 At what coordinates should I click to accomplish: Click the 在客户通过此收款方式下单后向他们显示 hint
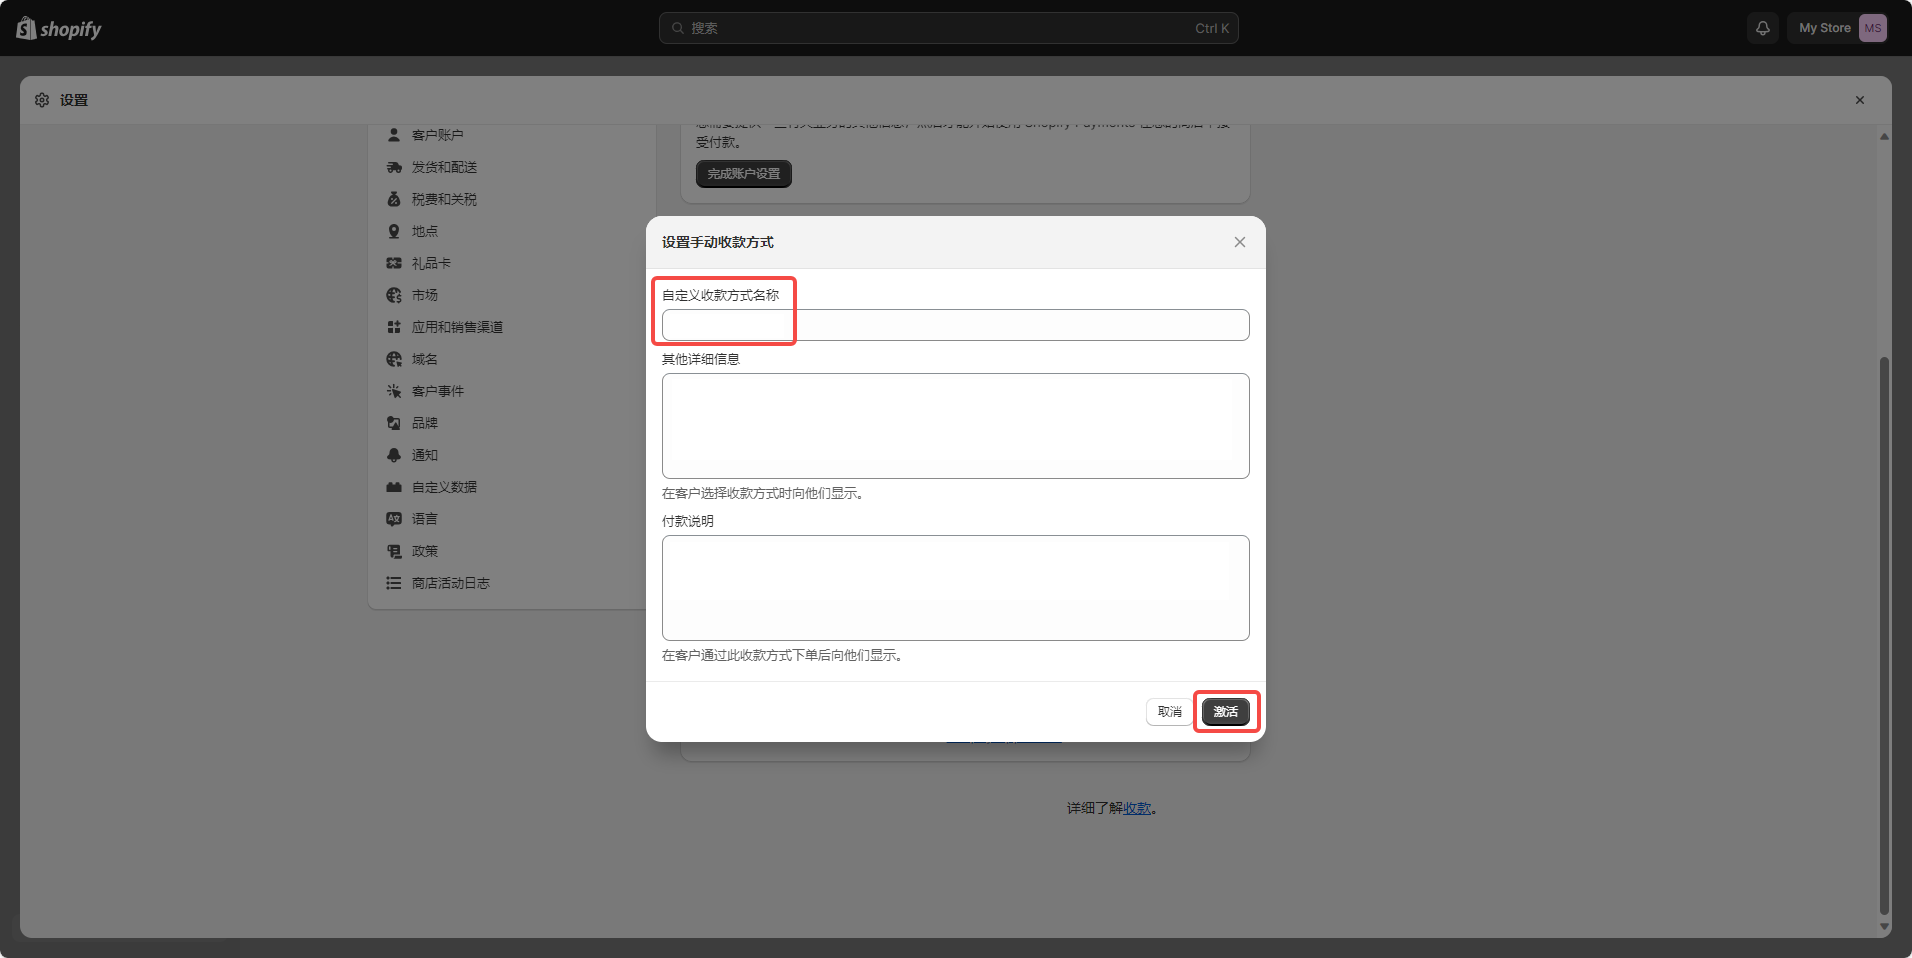tap(782, 655)
